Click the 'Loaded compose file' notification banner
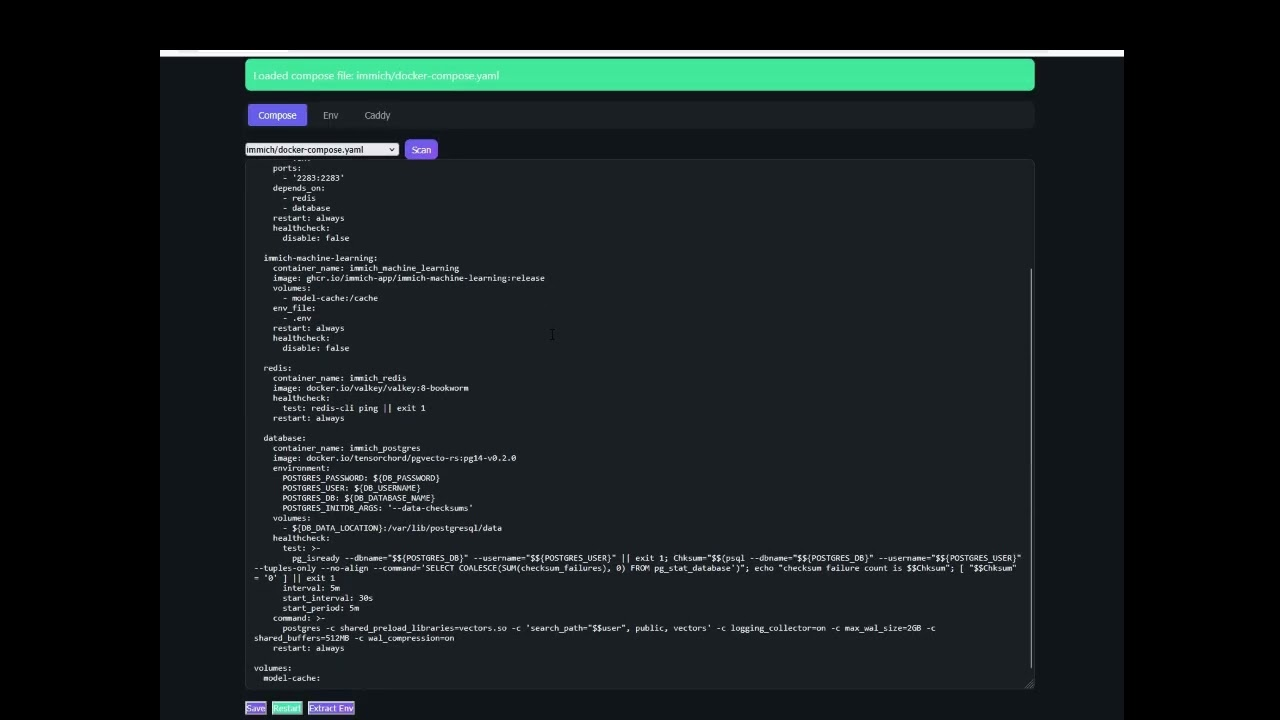This screenshot has height=720, width=1280. click(x=640, y=75)
